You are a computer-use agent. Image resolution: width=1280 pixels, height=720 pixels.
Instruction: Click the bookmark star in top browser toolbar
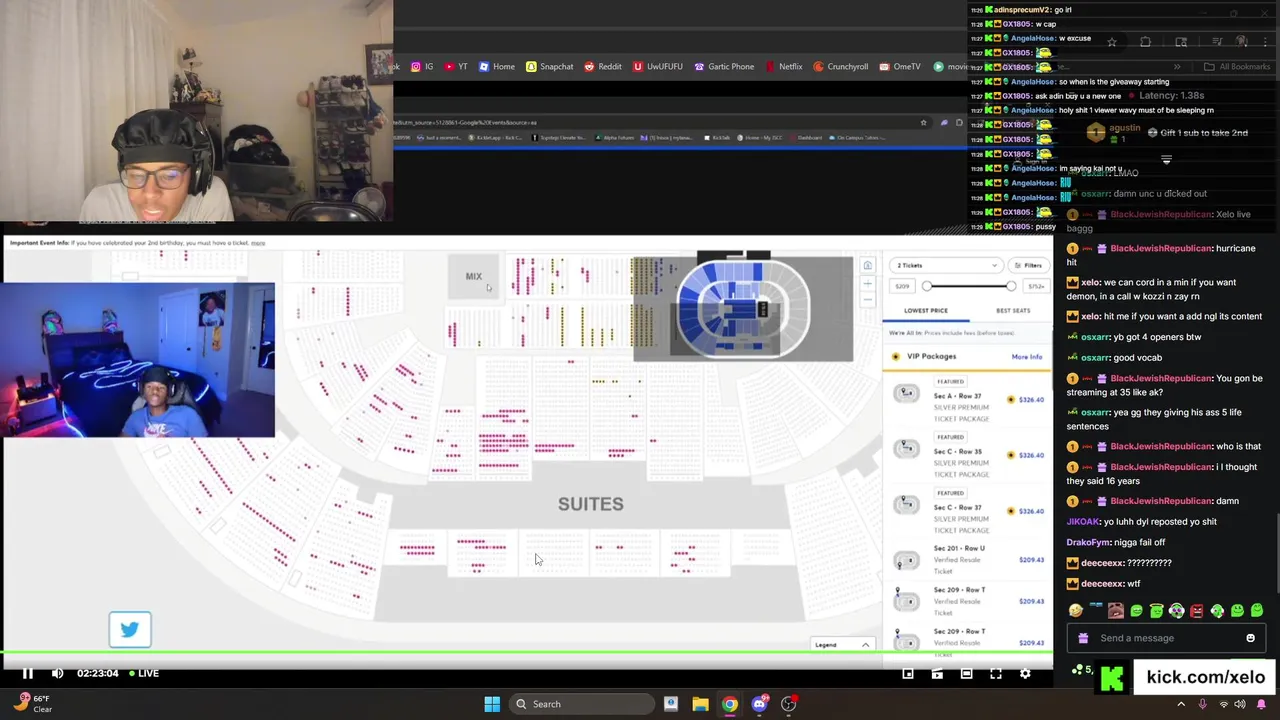(x=1111, y=42)
